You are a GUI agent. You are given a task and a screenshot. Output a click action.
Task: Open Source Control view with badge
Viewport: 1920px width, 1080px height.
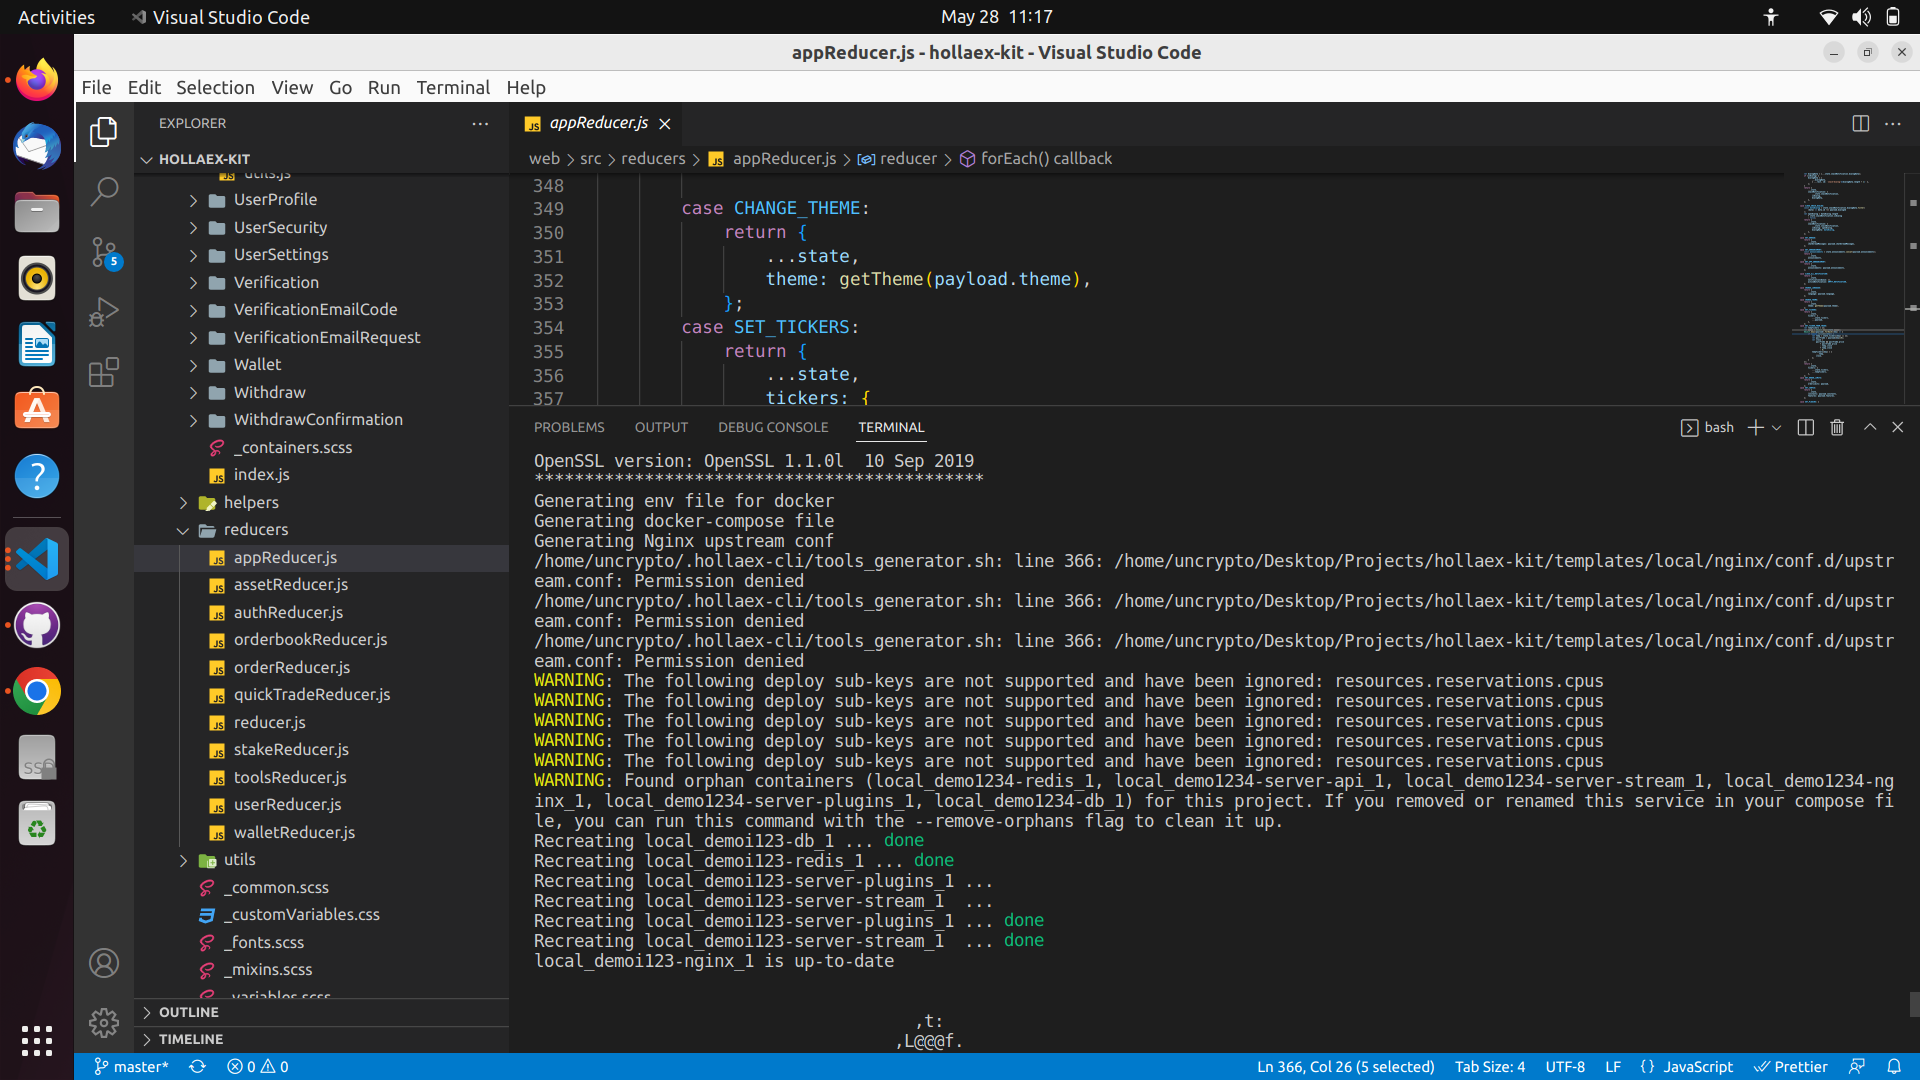coord(104,252)
